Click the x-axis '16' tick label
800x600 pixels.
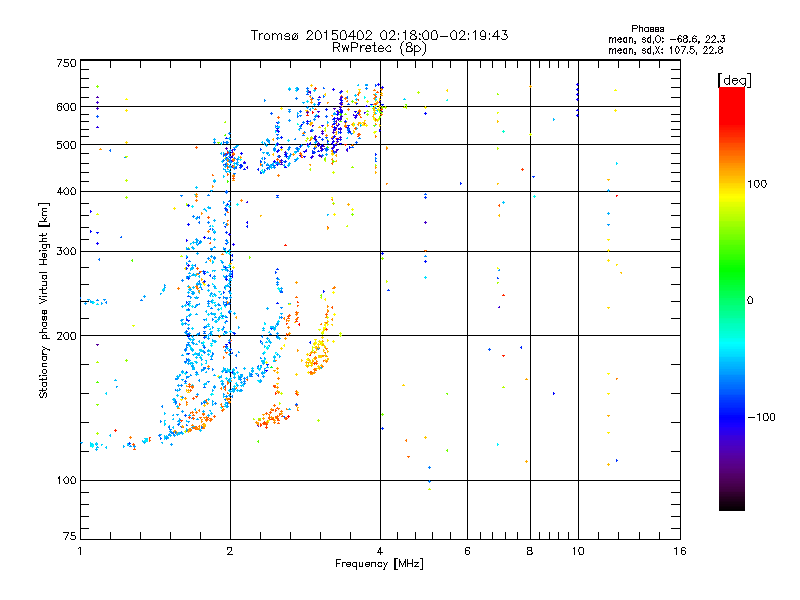pyautogui.click(x=680, y=551)
